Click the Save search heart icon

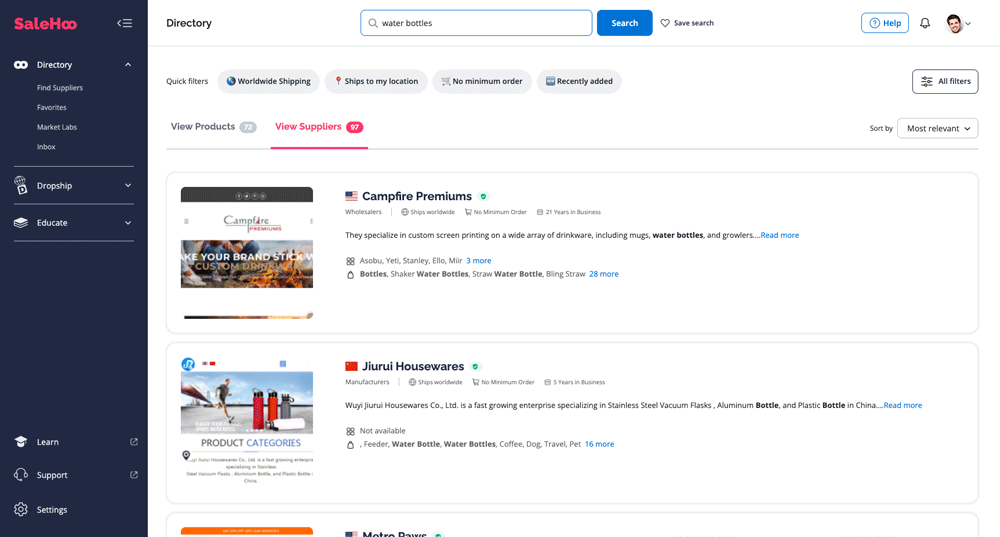(x=665, y=23)
